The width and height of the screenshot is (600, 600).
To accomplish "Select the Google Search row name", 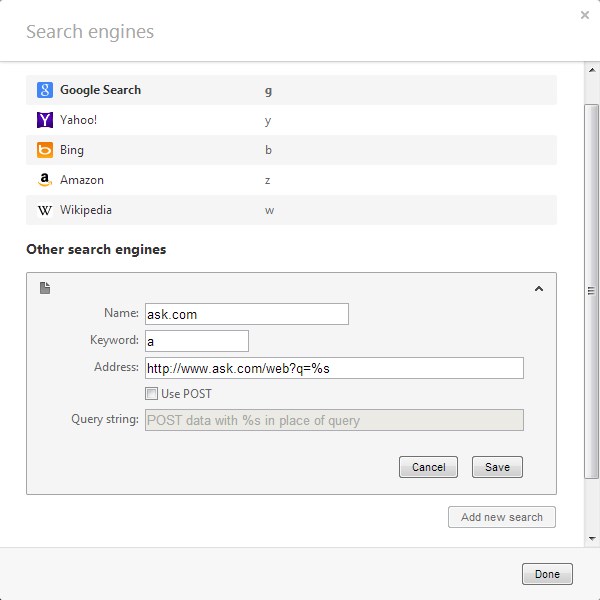I will click(x=101, y=90).
